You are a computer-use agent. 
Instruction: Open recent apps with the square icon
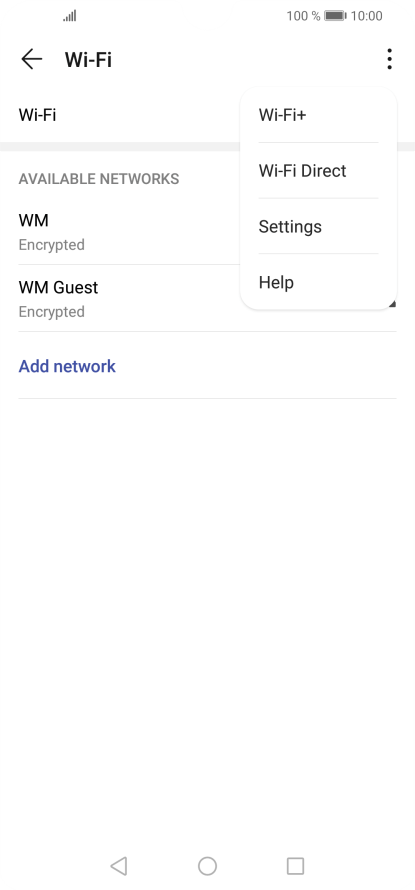pyautogui.click(x=295, y=866)
